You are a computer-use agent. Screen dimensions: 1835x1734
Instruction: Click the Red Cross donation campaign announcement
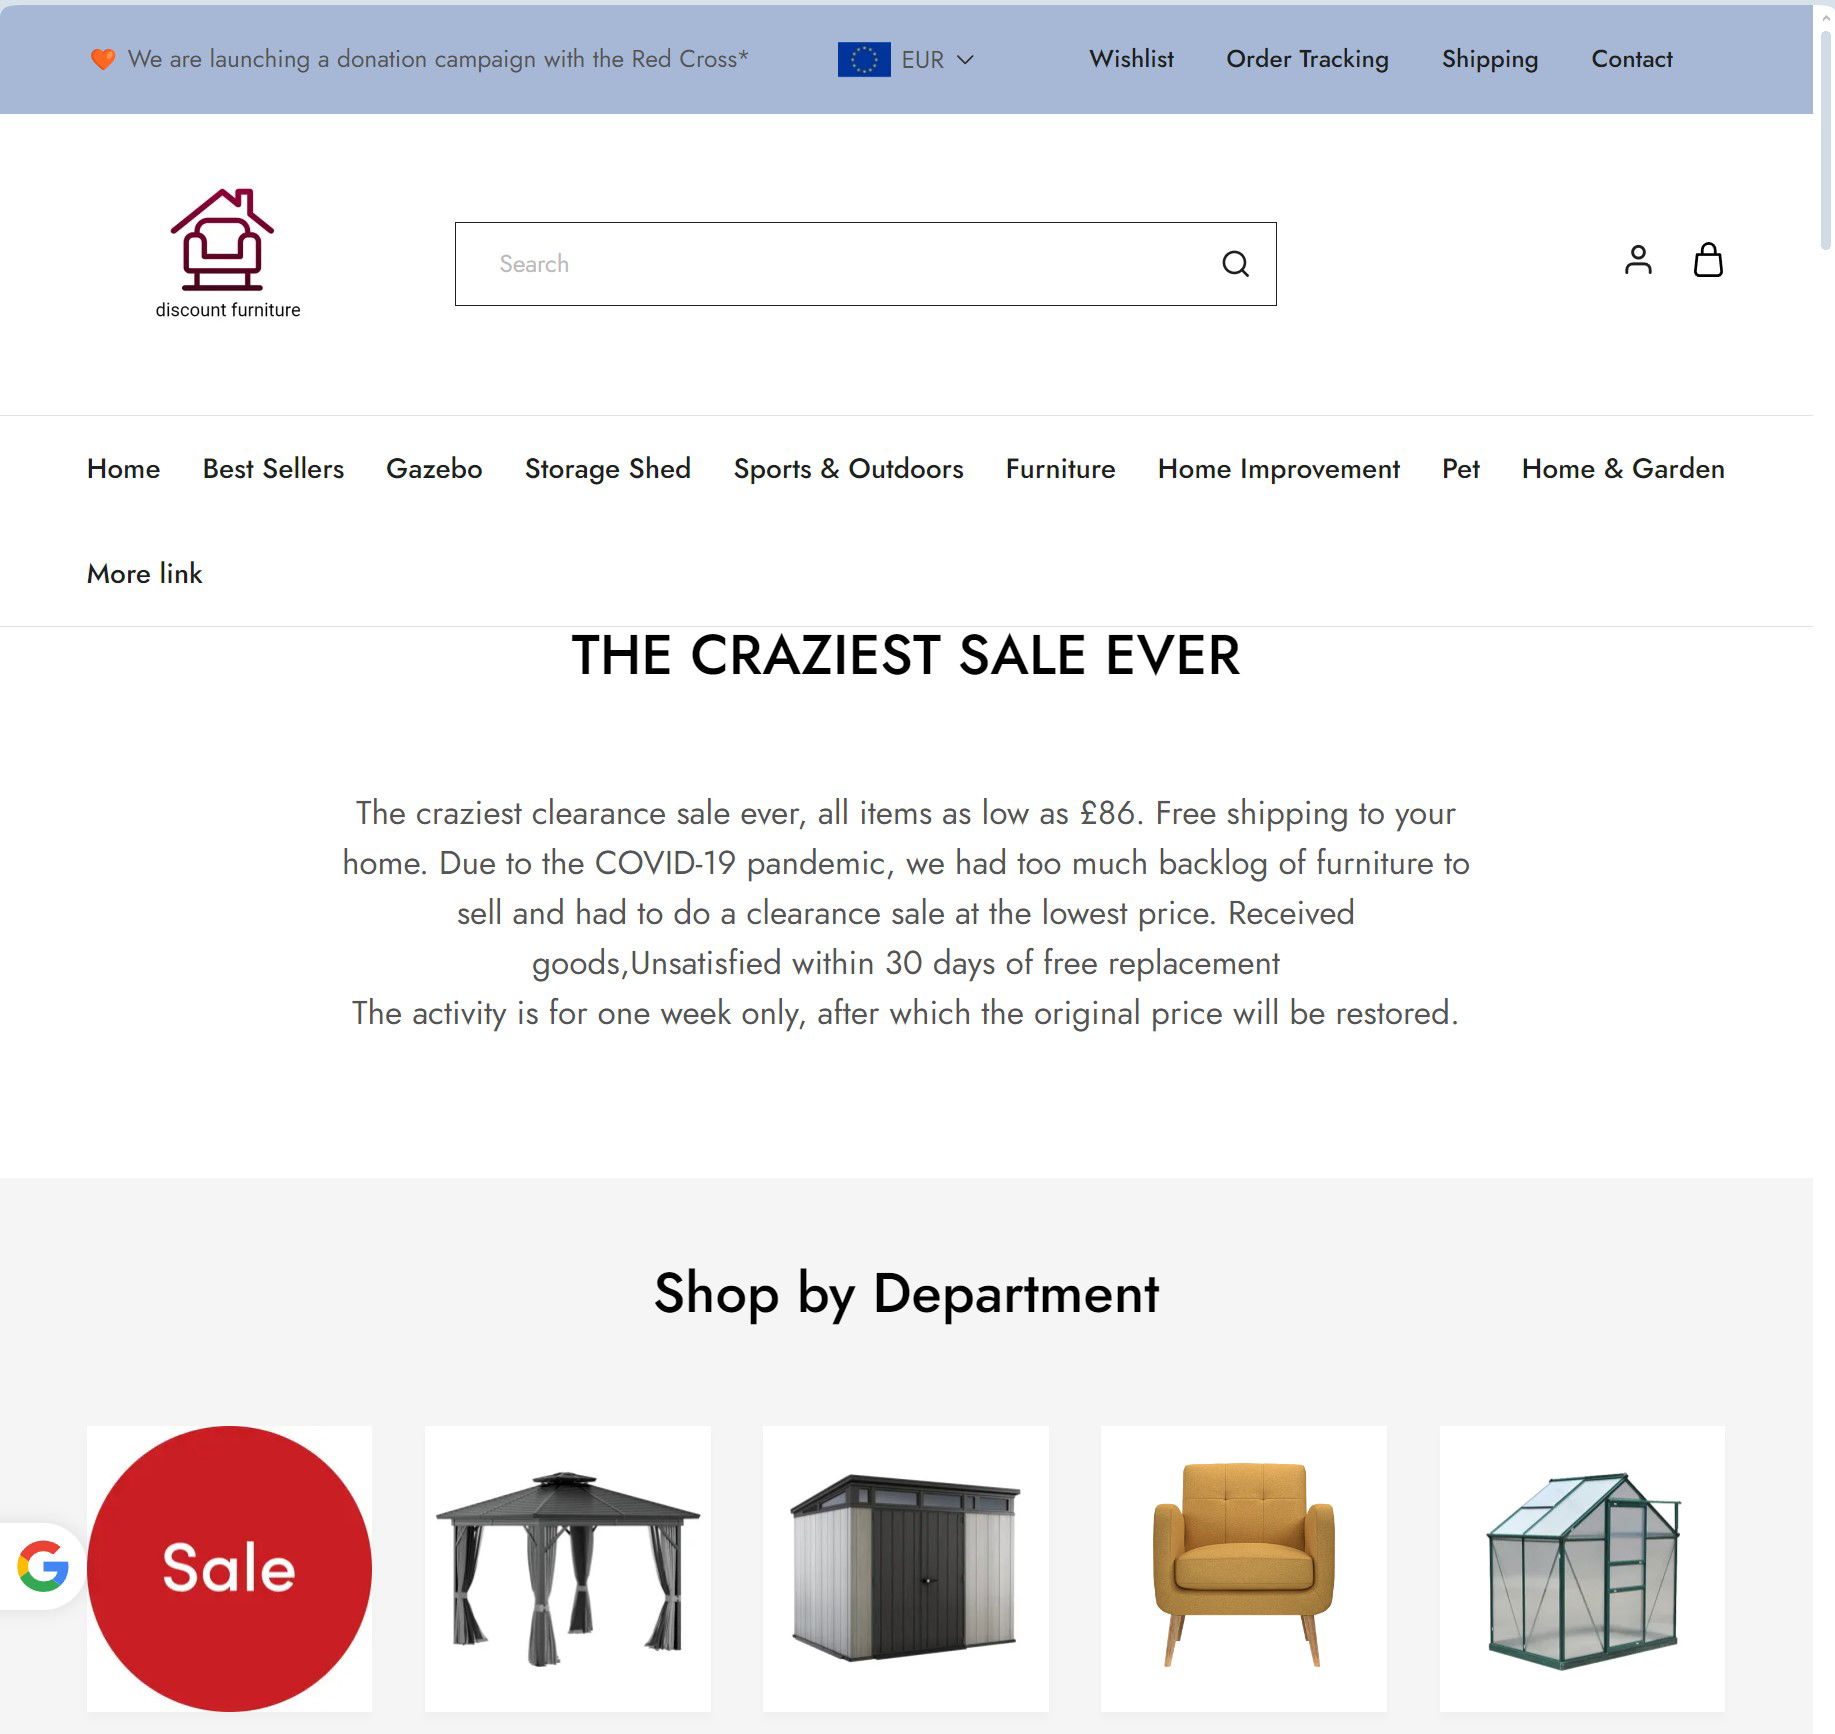[438, 59]
